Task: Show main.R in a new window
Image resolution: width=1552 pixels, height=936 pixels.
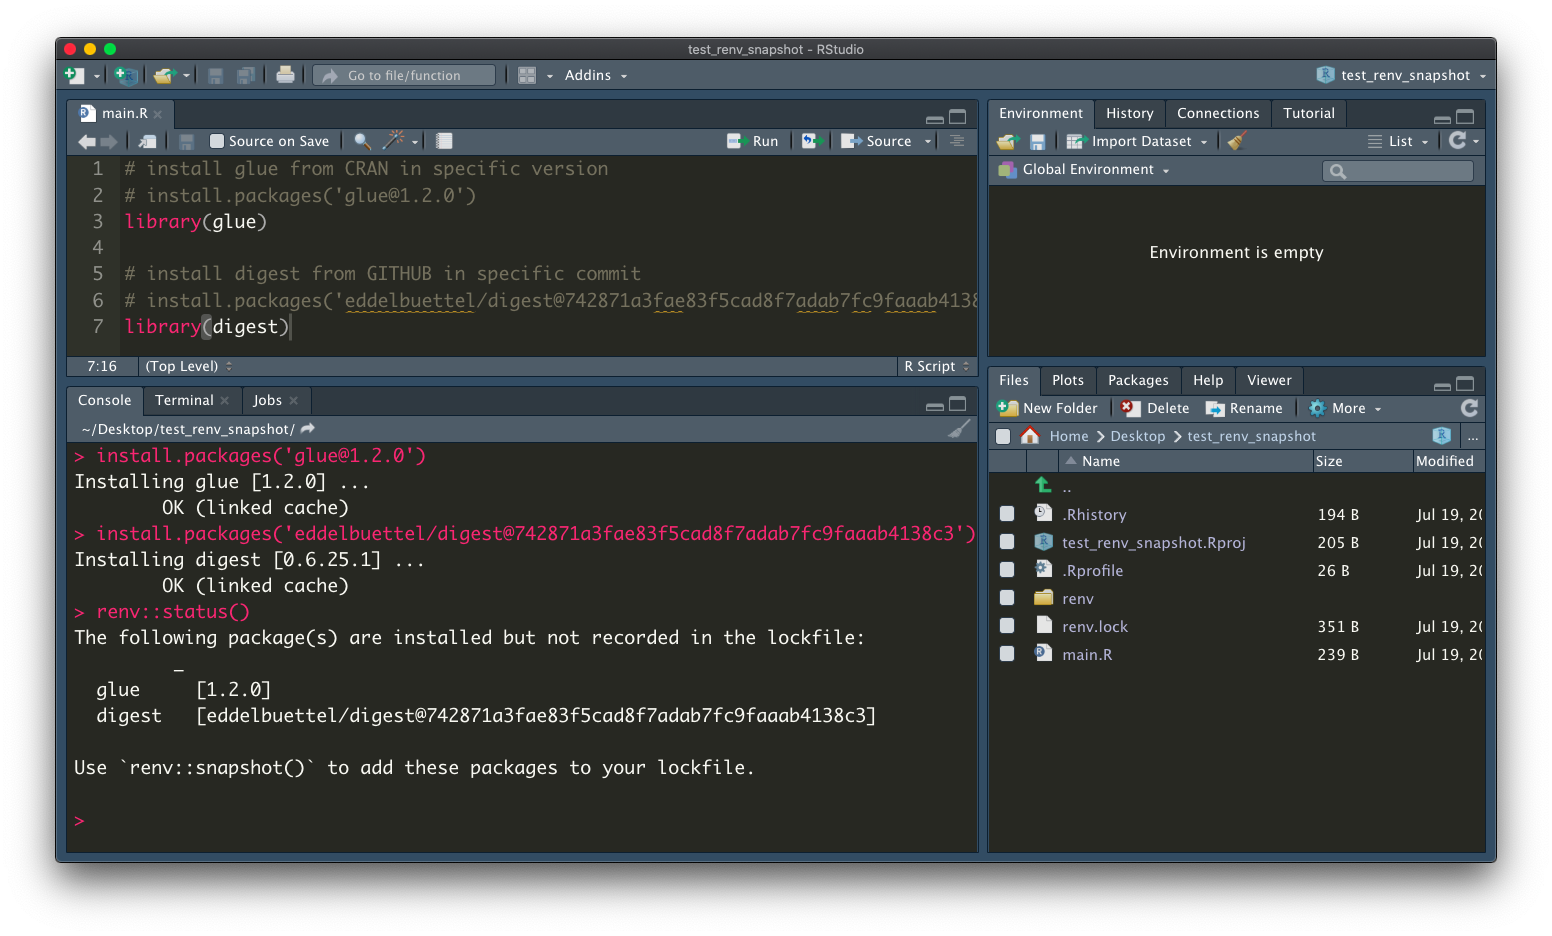Action: pos(148,142)
